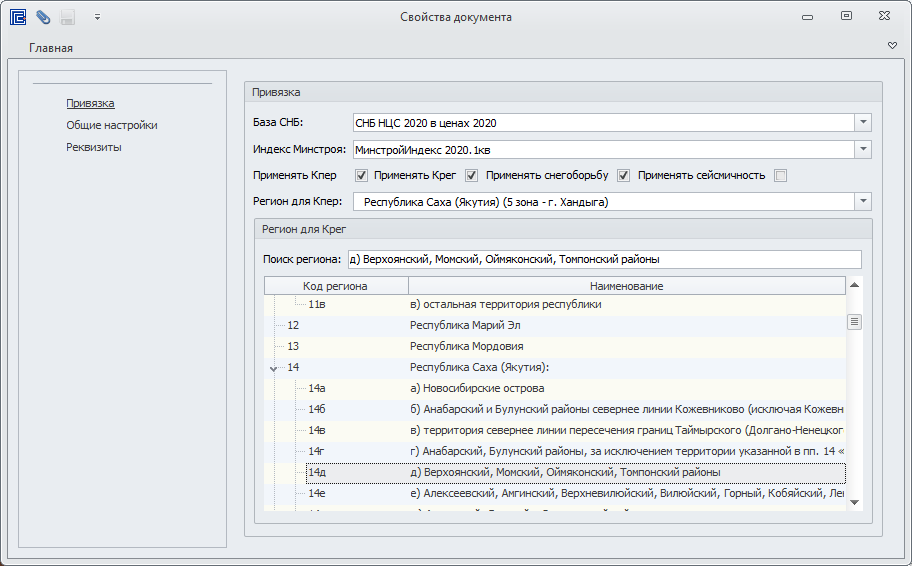Close the Свойства документа window
This screenshot has width=912, height=566.
tap(884, 16)
